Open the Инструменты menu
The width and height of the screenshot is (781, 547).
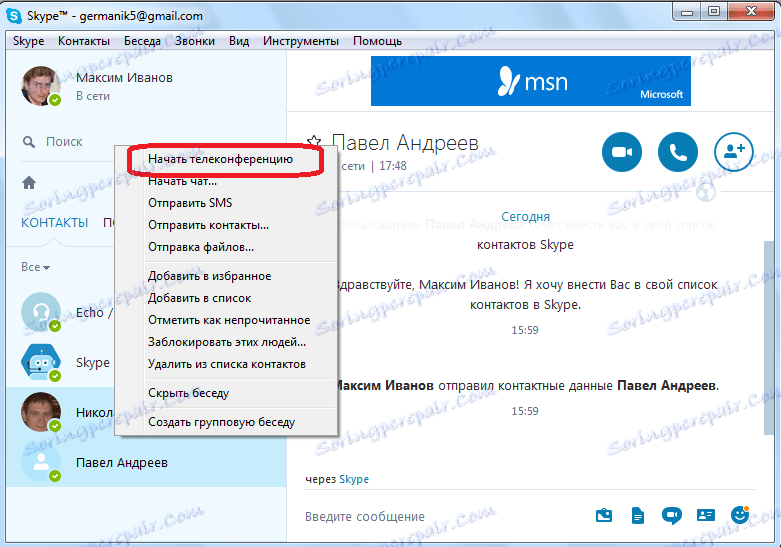(301, 41)
